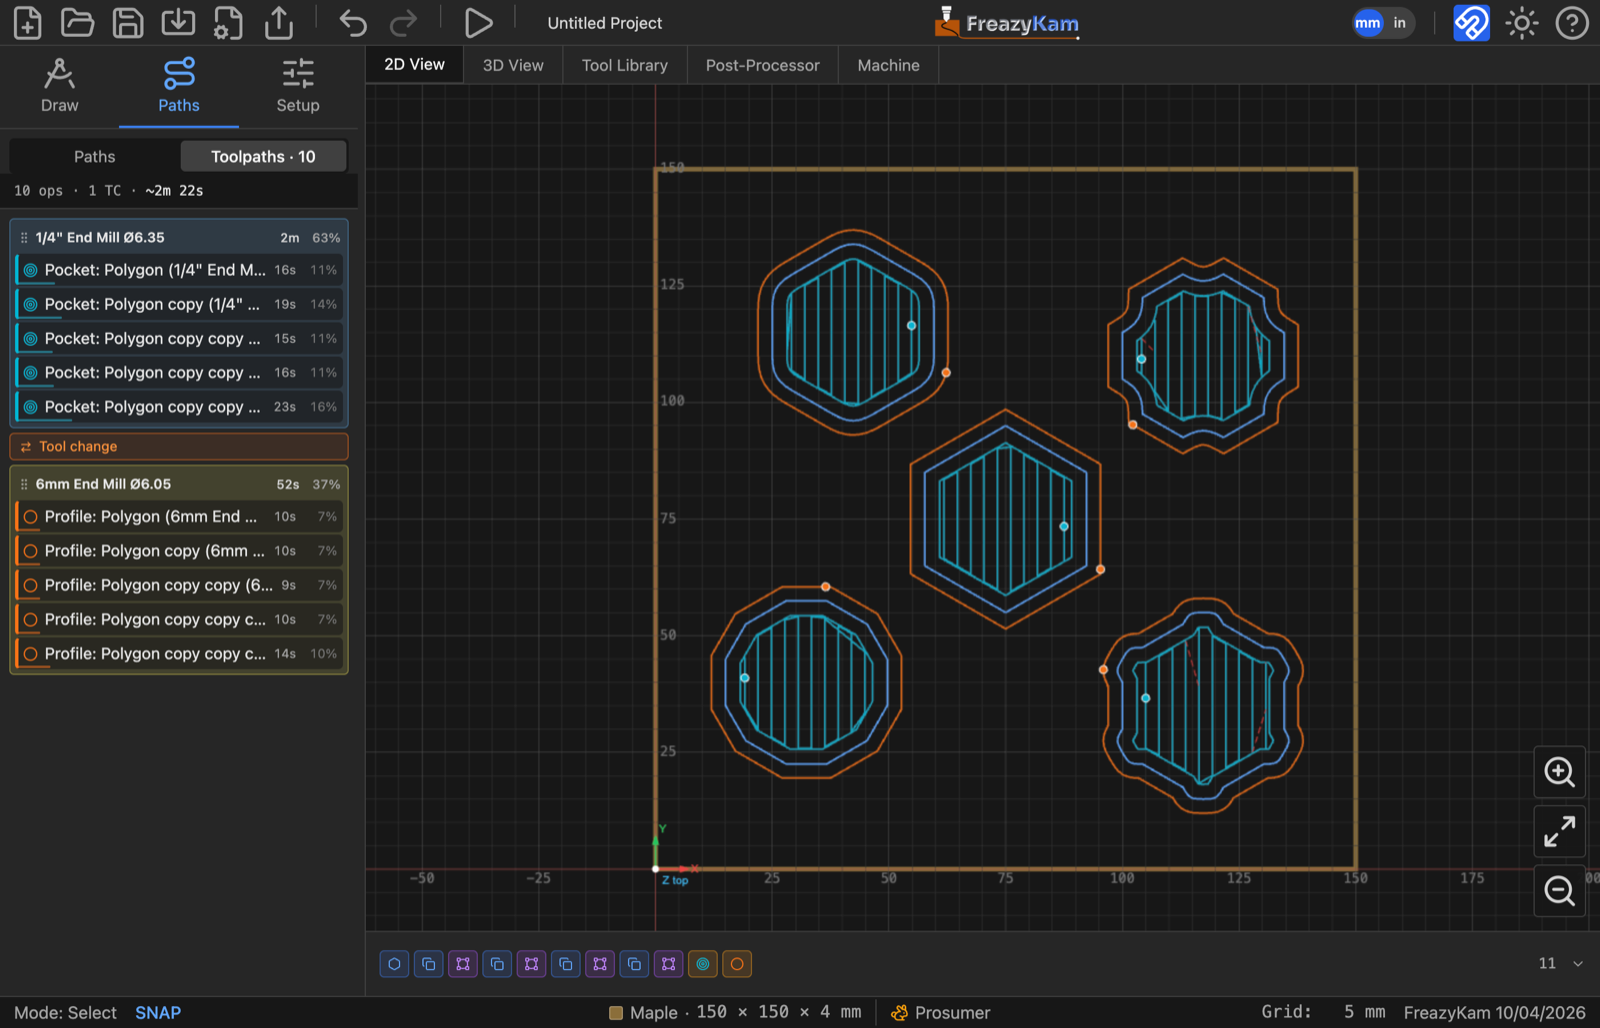This screenshot has height=1028, width=1600.
Task: Save project with floppy disk icon
Action: pos(128,22)
